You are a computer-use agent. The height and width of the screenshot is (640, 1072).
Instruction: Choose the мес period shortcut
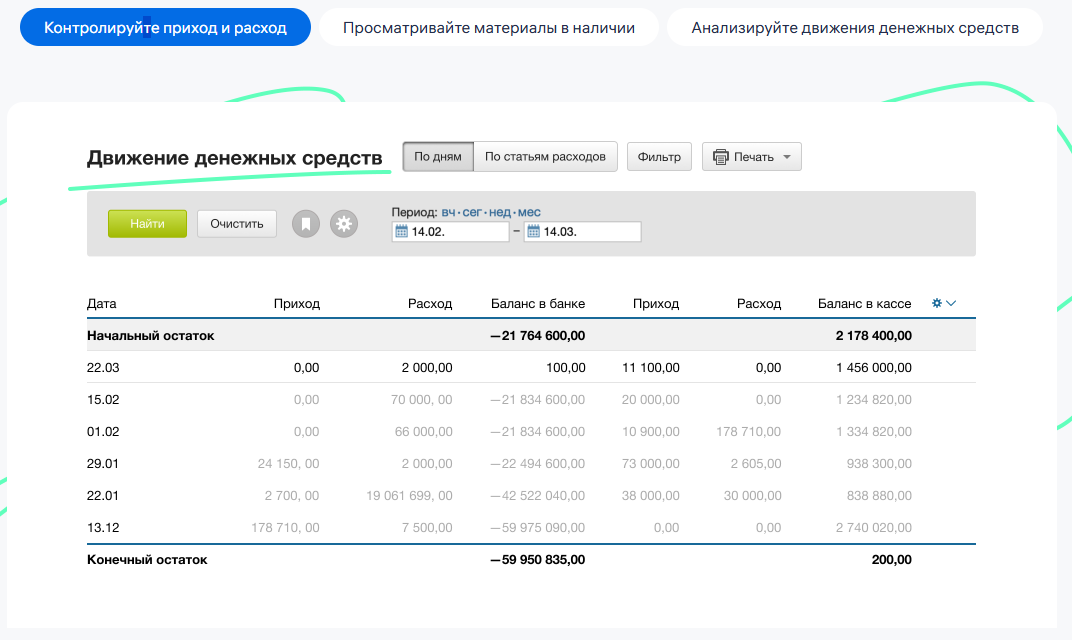529,212
